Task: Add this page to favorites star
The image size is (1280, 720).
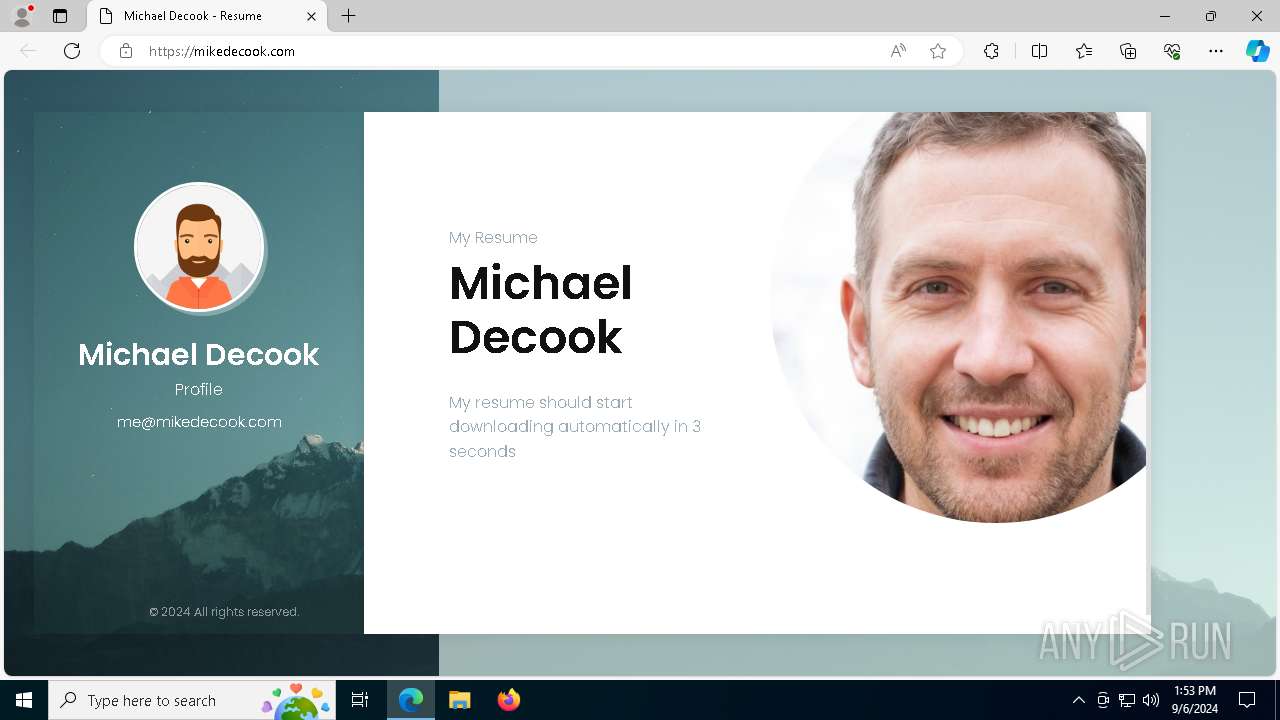Action: (938, 51)
